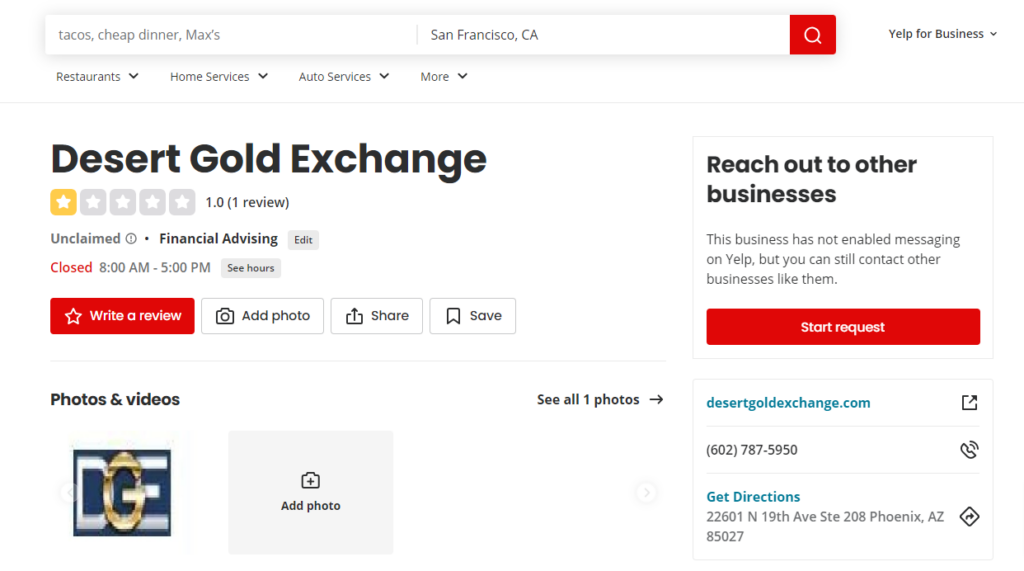Focus the San Francisco, CA location field
This screenshot has height=571, width=1024.
603,35
